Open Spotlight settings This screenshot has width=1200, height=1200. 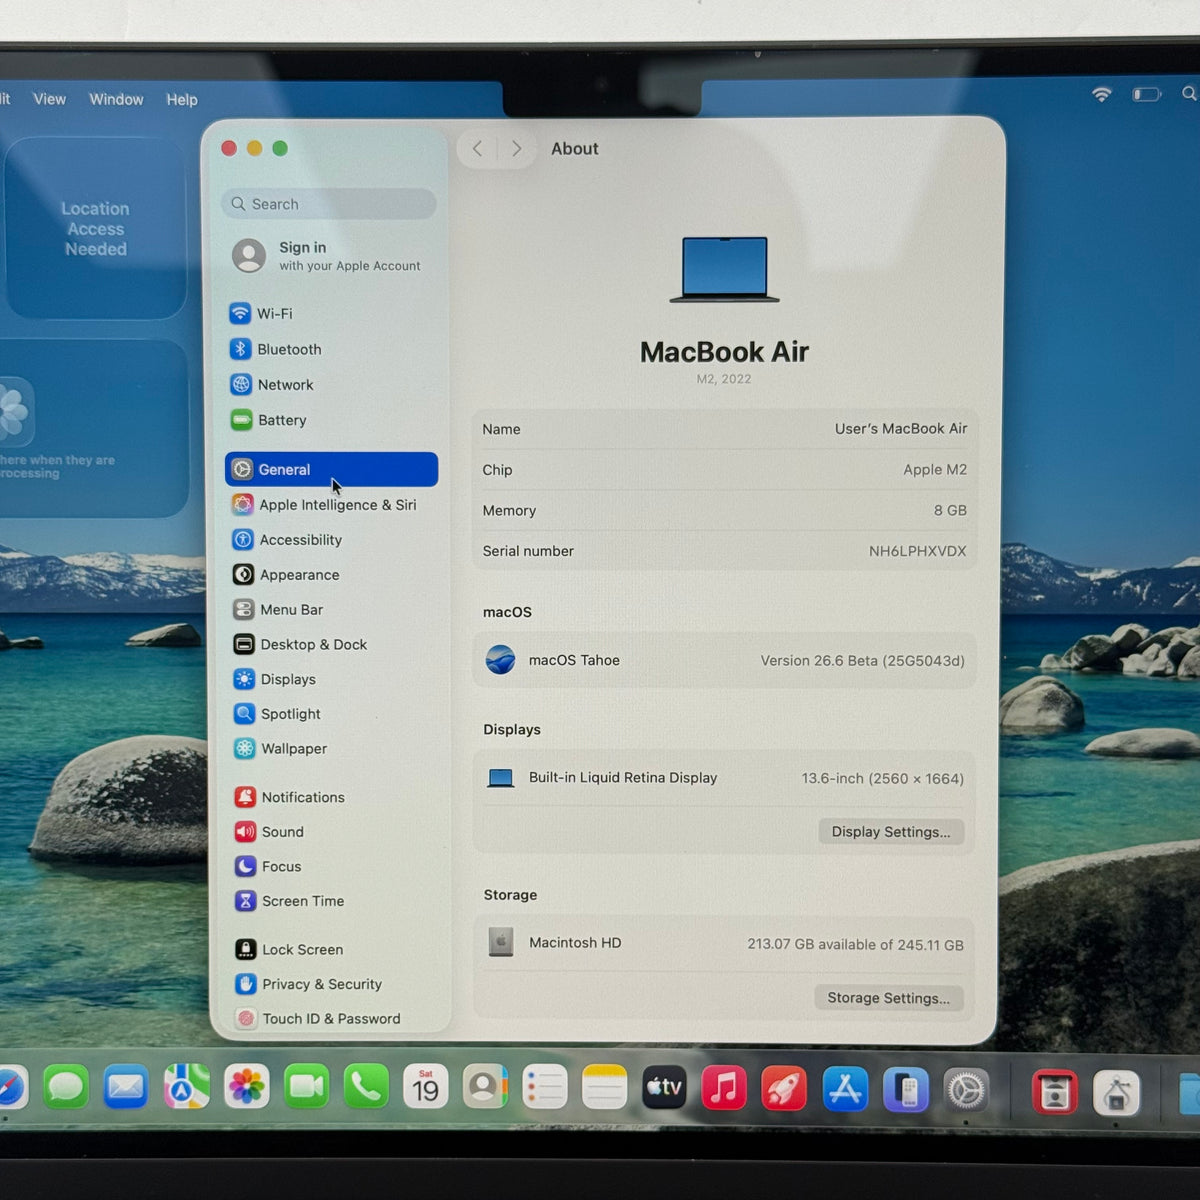[x=331, y=714]
